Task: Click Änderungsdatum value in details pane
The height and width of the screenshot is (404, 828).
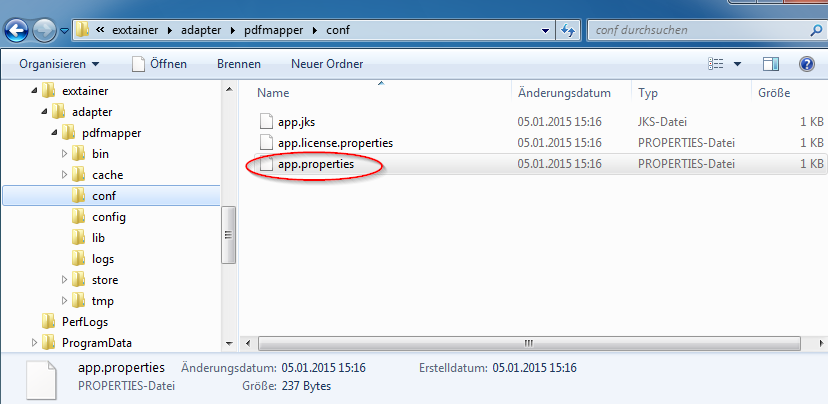Action: click(x=324, y=368)
